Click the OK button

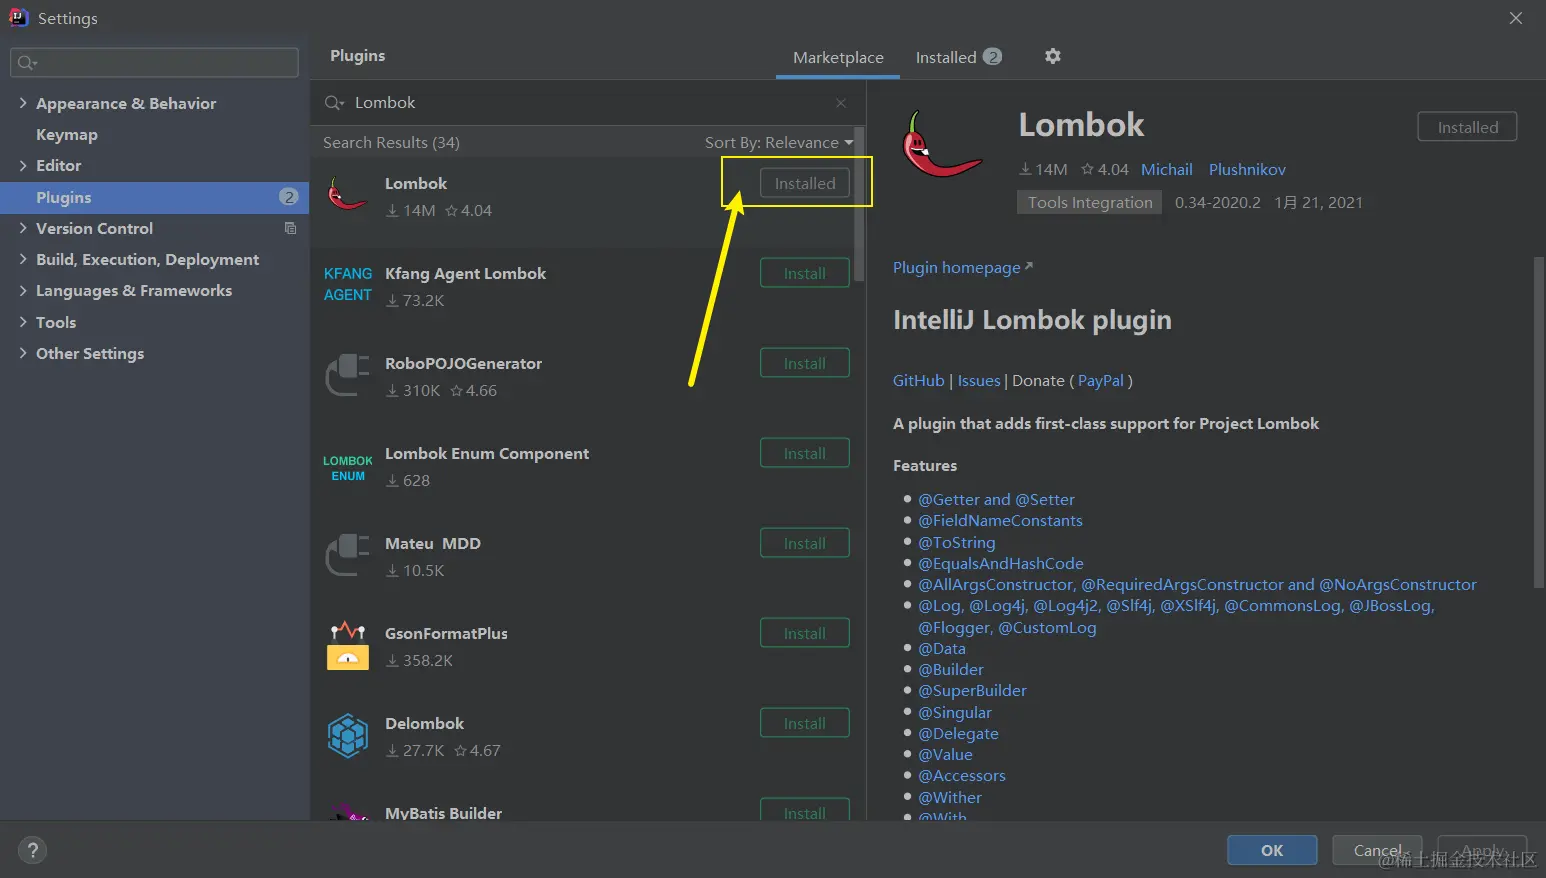point(1272,850)
